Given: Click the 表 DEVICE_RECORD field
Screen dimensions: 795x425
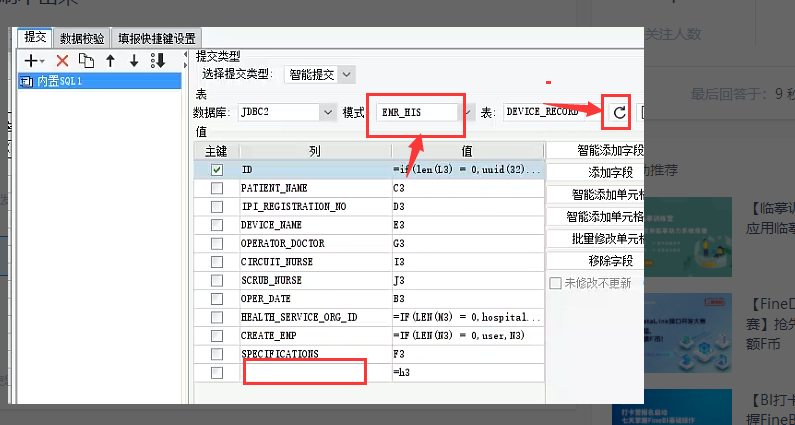Looking at the screenshot, I should point(543,112).
